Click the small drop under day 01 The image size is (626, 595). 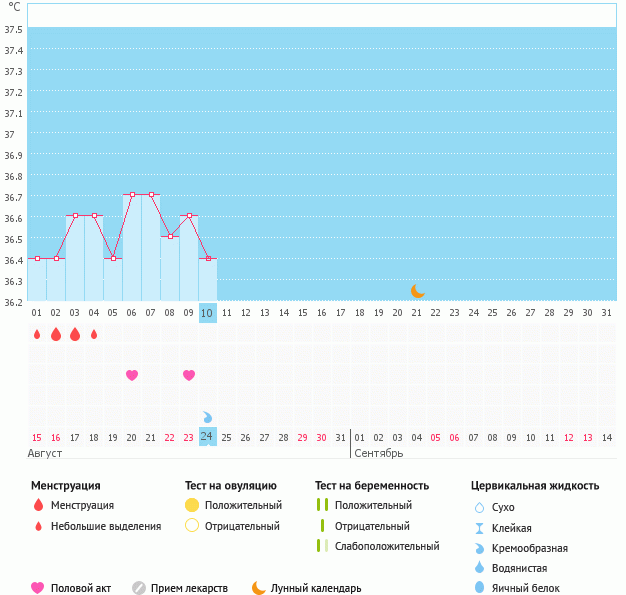(x=37, y=334)
